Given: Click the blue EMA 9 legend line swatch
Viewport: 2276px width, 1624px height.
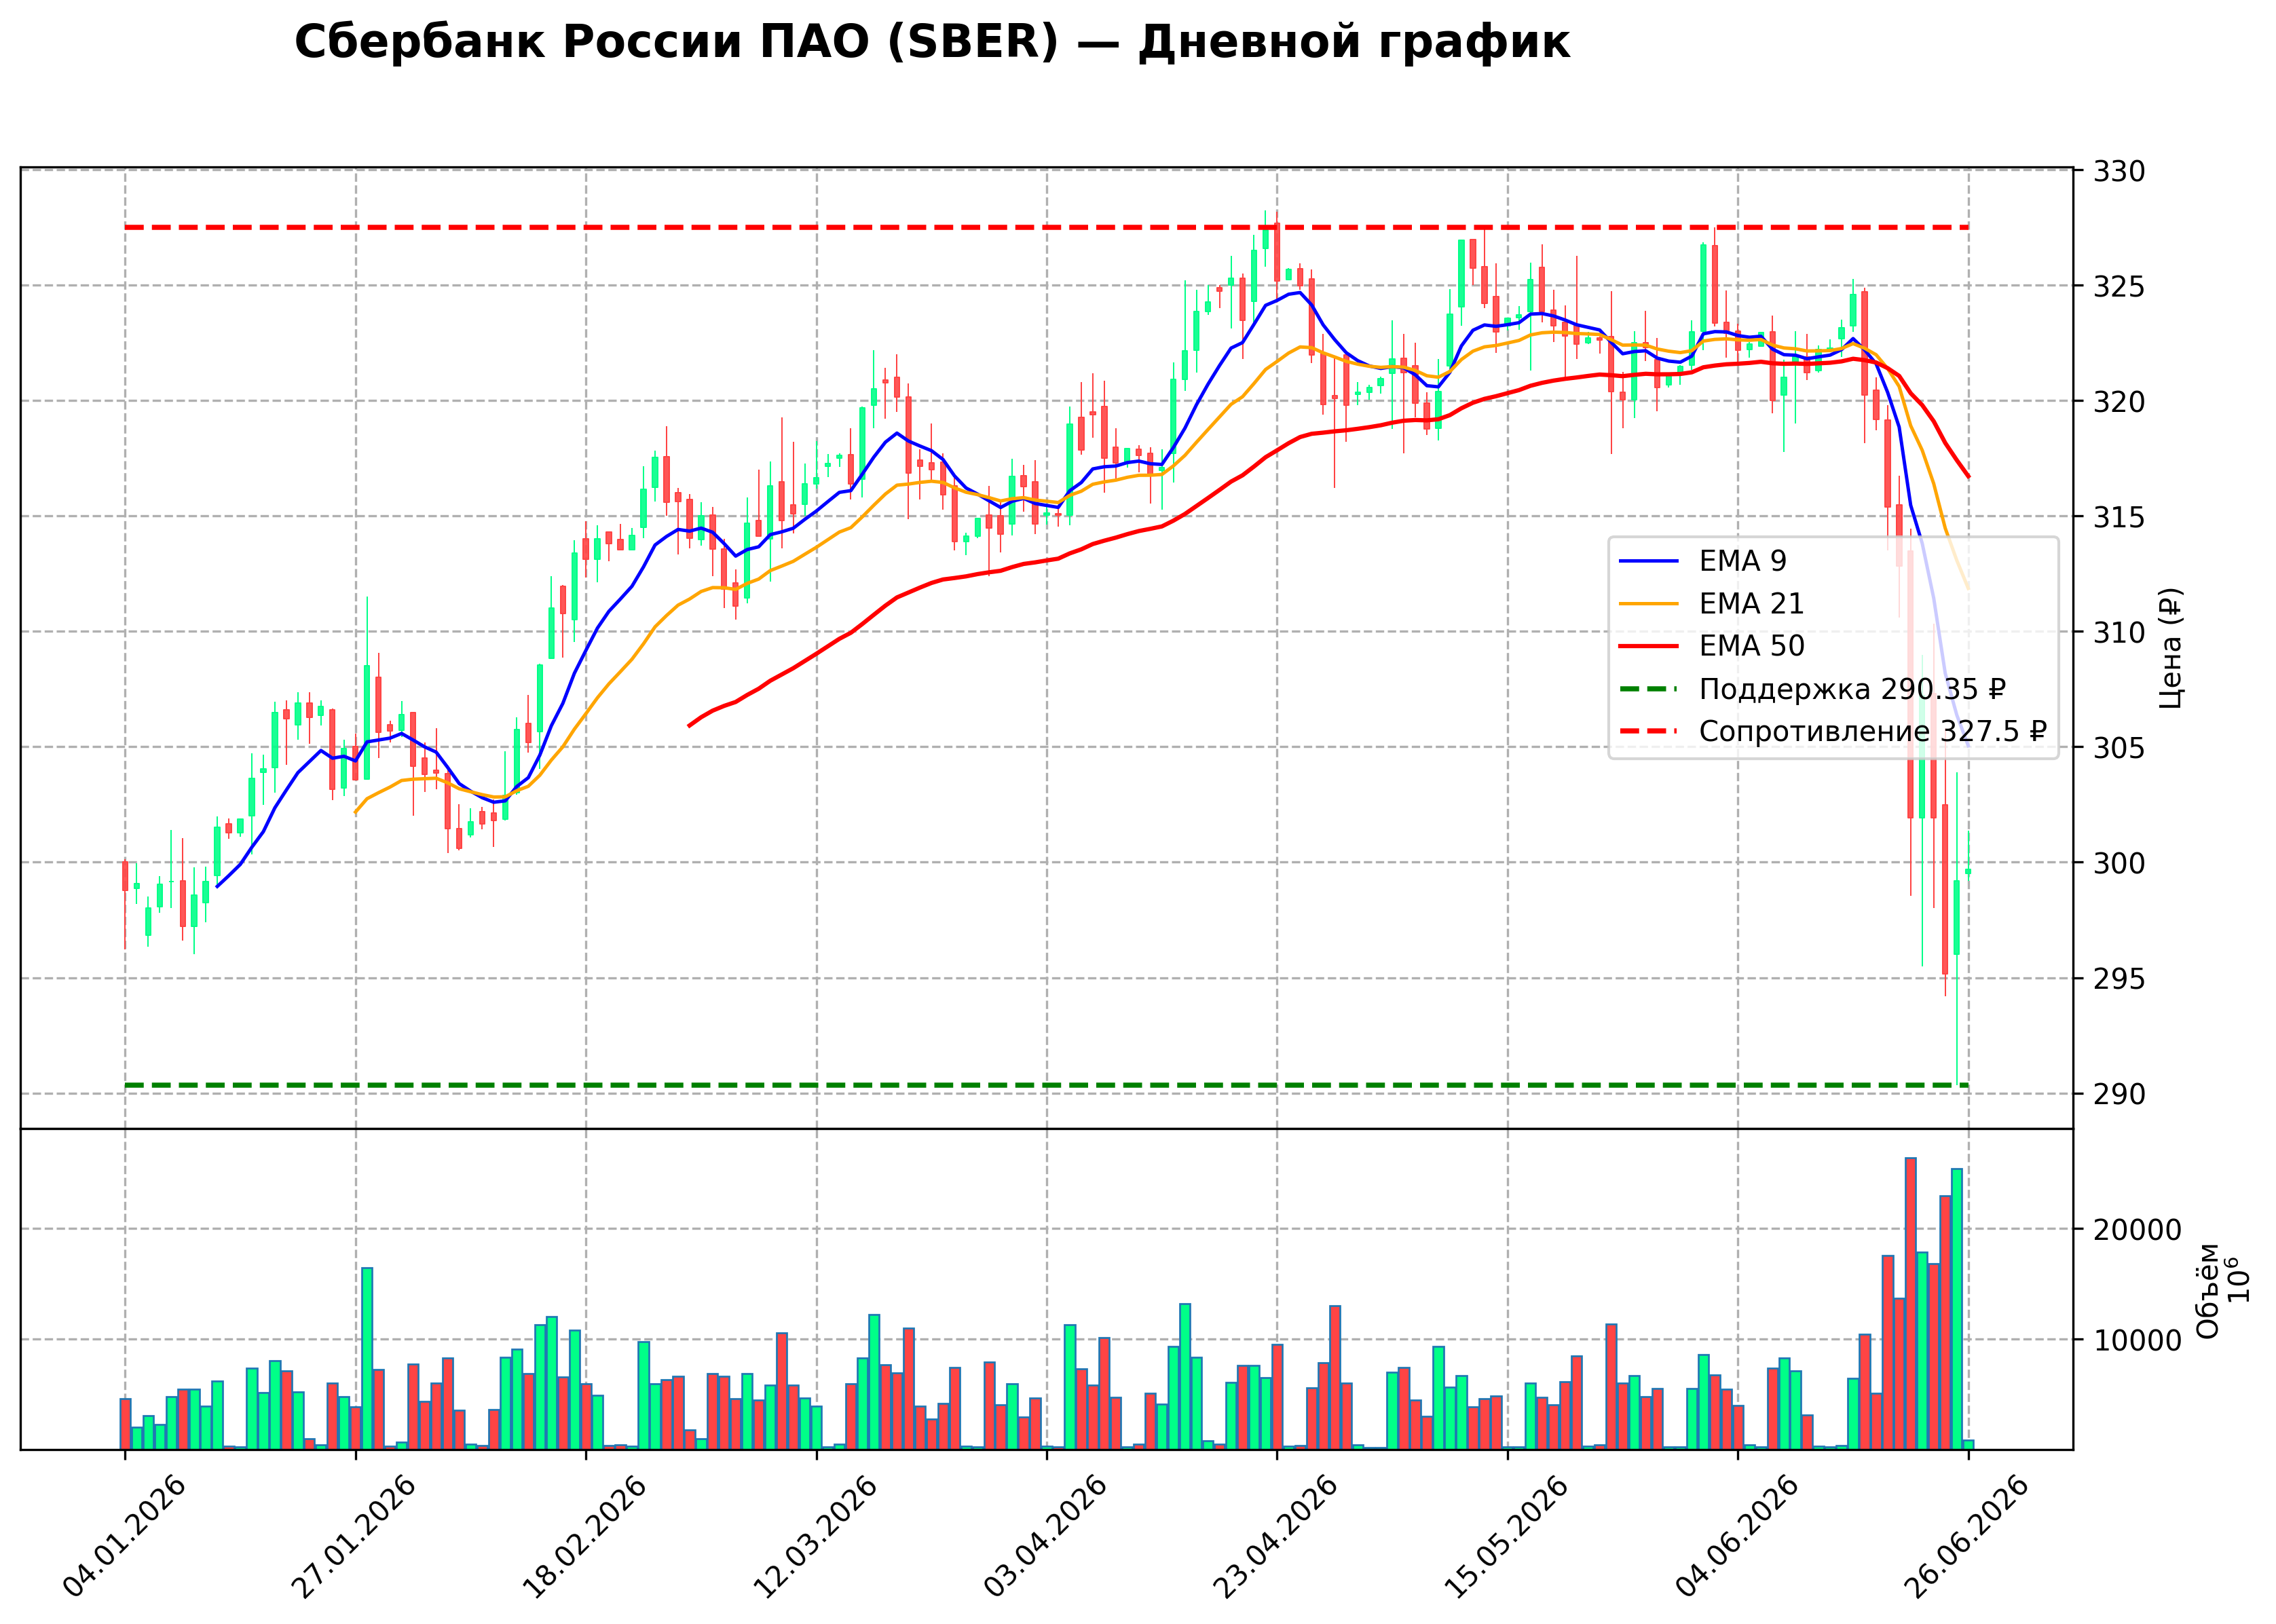Looking at the screenshot, I should [x=1649, y=561].
